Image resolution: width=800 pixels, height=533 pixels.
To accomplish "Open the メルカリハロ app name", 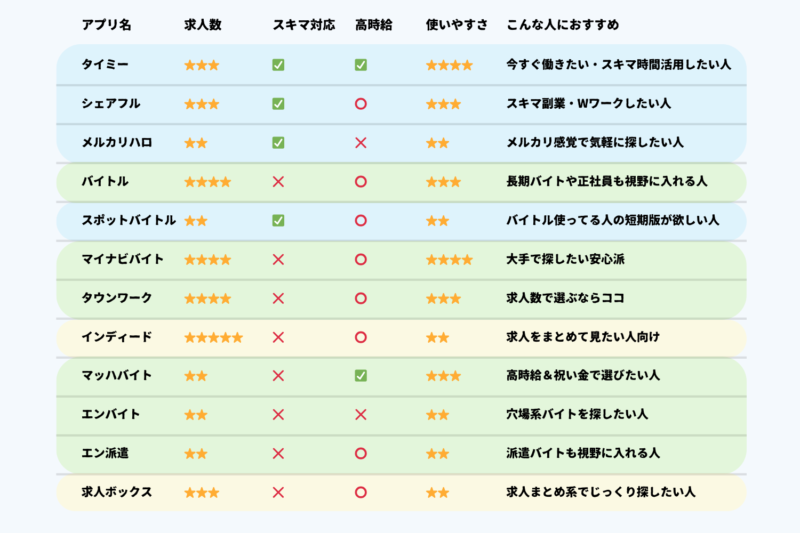I will [x=117, y=143].
